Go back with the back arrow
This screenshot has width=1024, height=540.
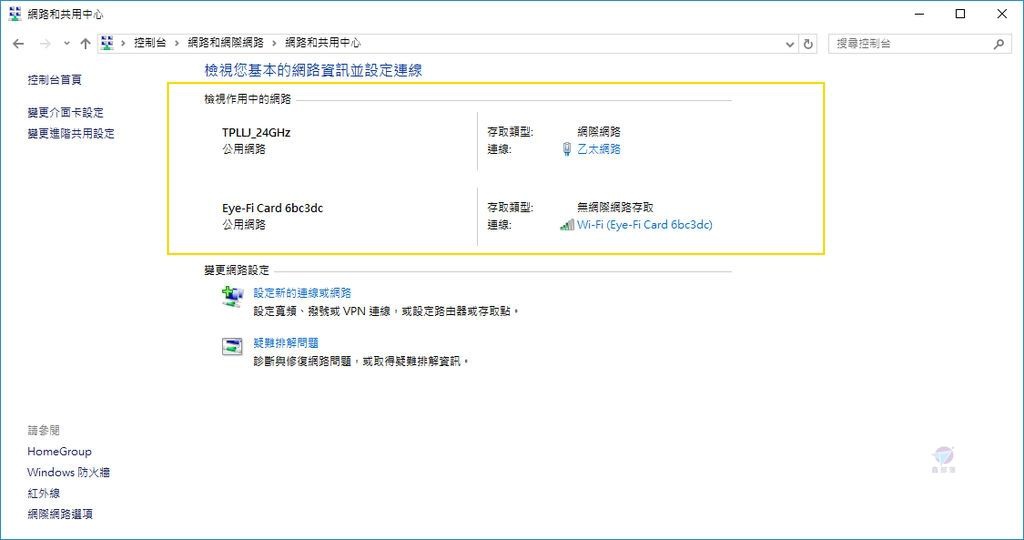pos(18,44)
